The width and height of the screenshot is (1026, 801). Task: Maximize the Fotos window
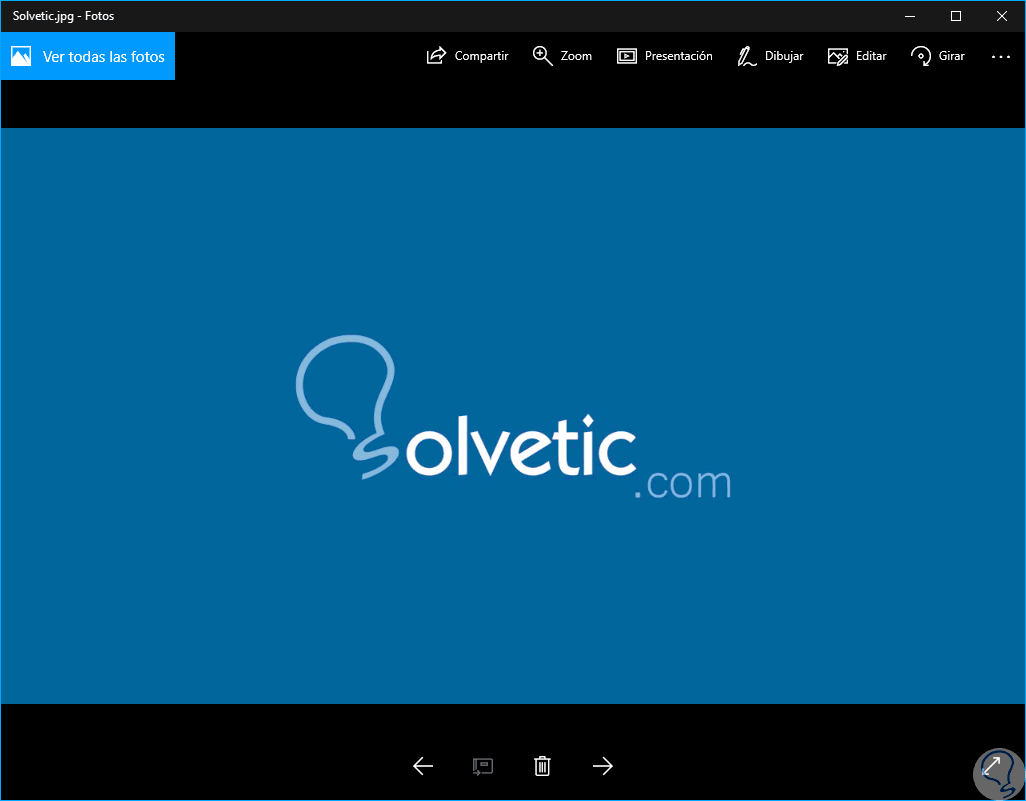point(956,16)
